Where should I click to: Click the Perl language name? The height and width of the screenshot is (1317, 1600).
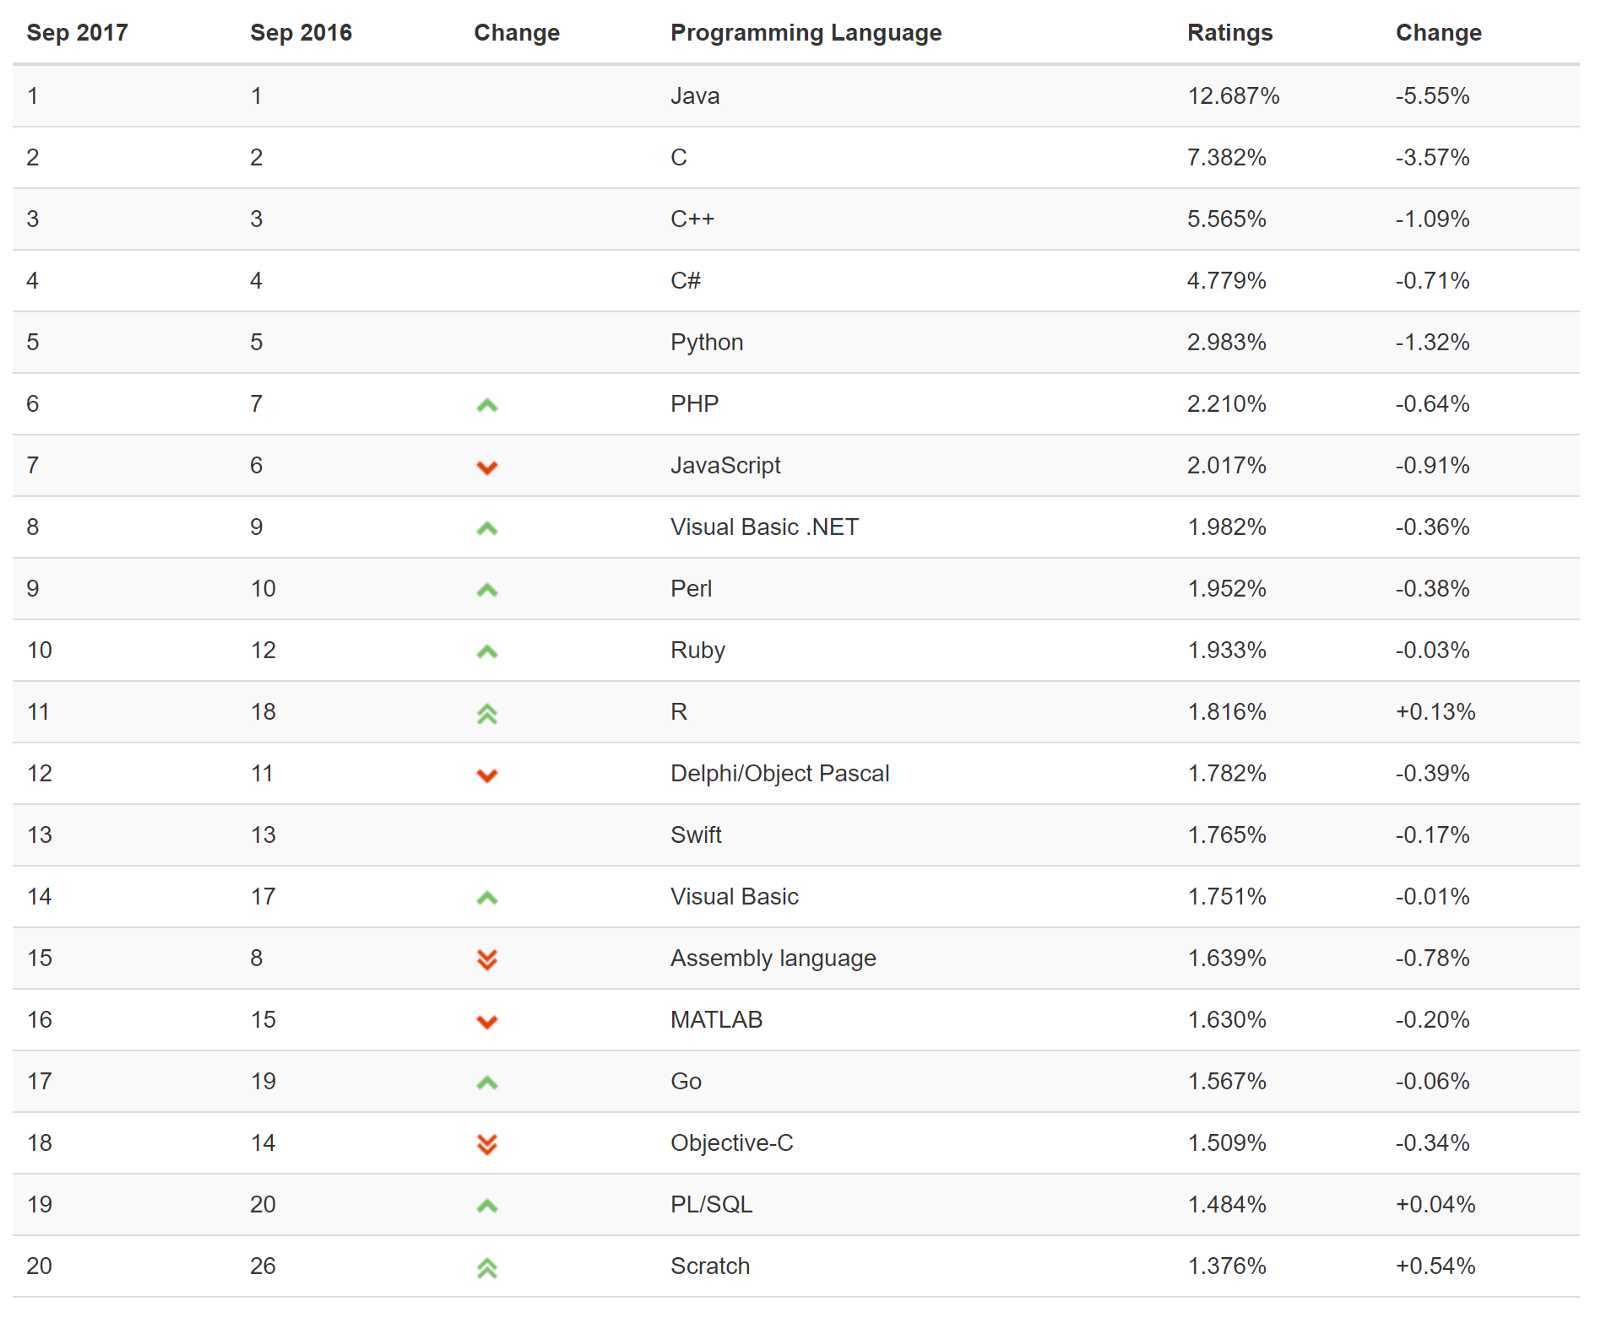(x=691, y=588)
